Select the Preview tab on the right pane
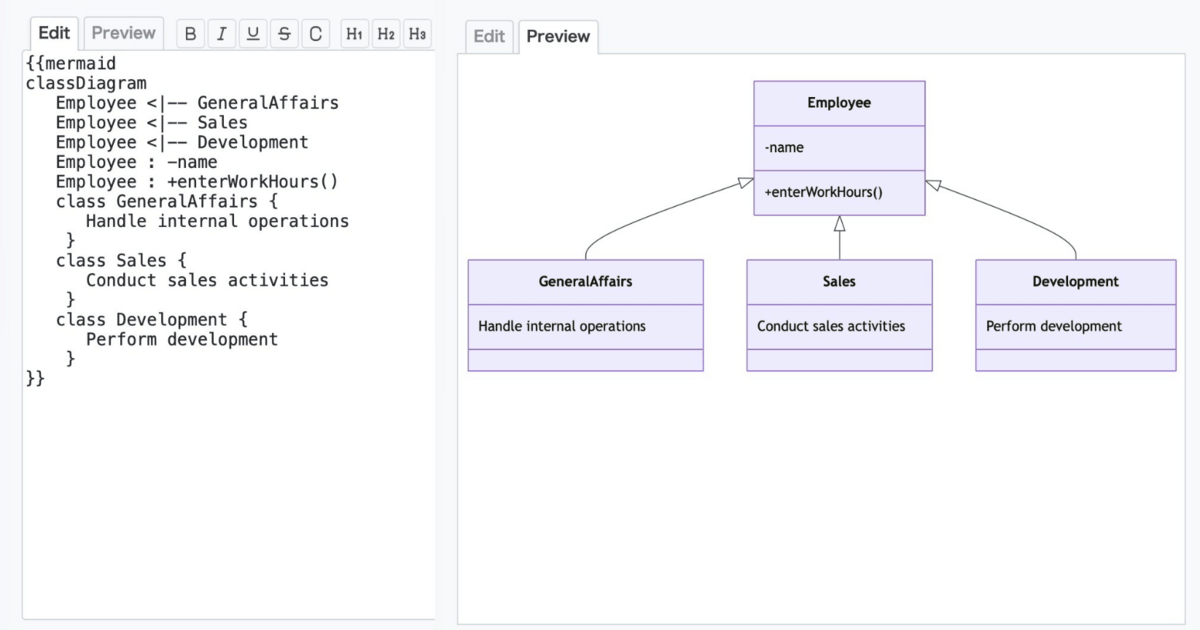The height and width of the screenshot is (630, 1200). [x=558, y=37]
